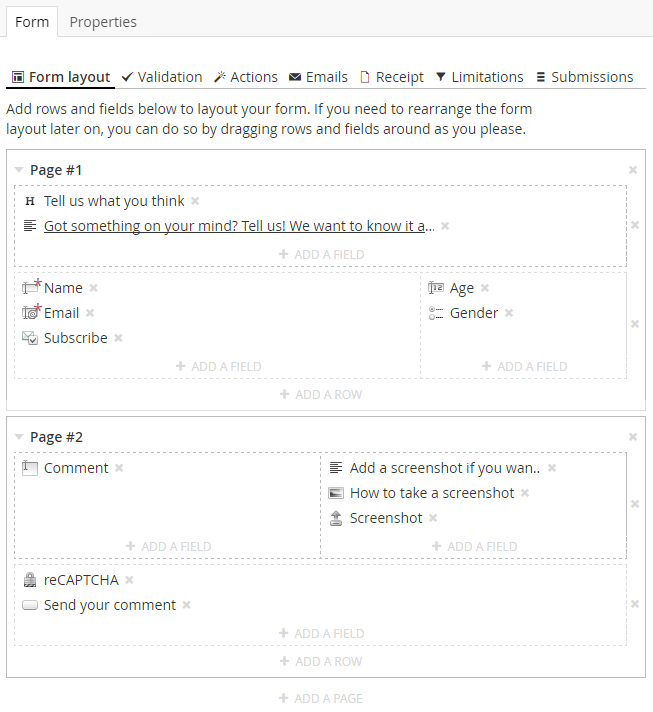Remove the Comment field with its x
The height and width of the screenshot is (712, 653).
[x=119, y=468]
